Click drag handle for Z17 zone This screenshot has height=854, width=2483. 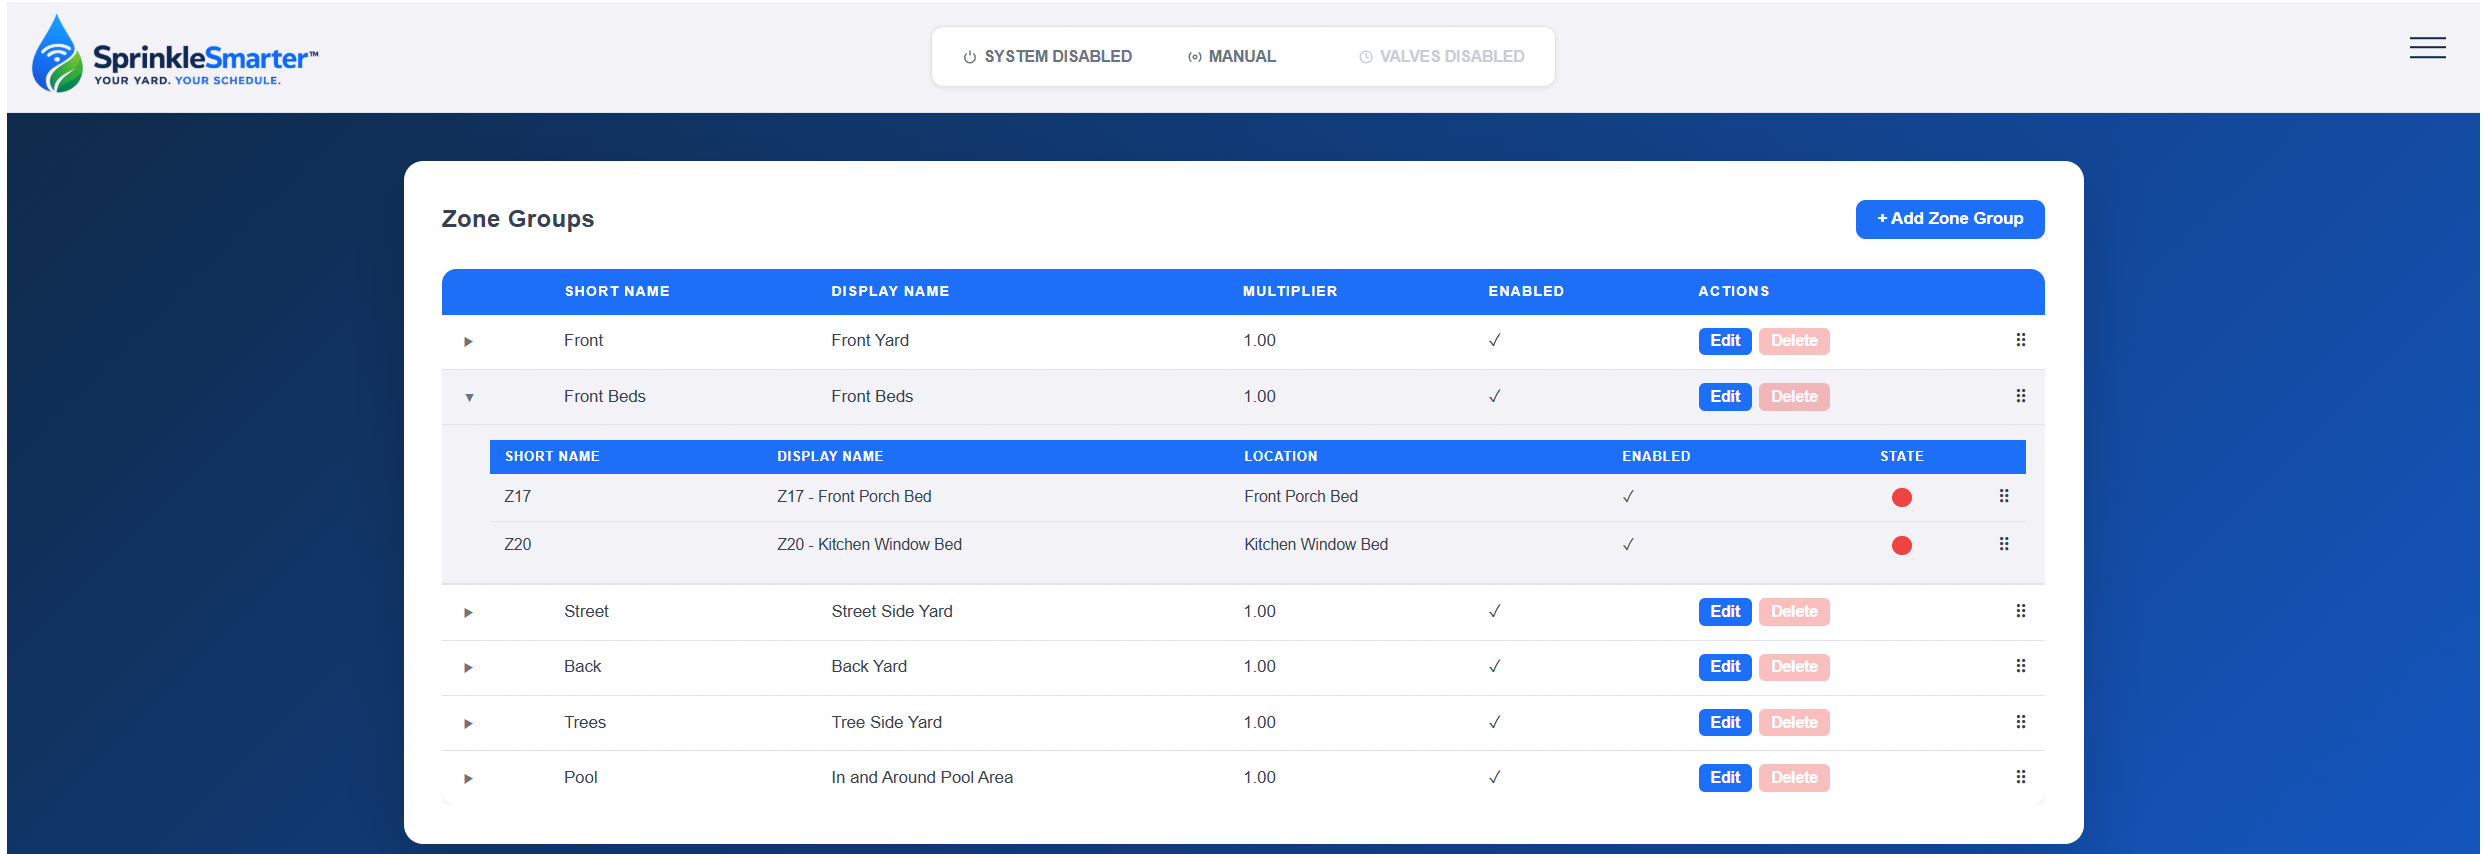[x=2003, y=496]
